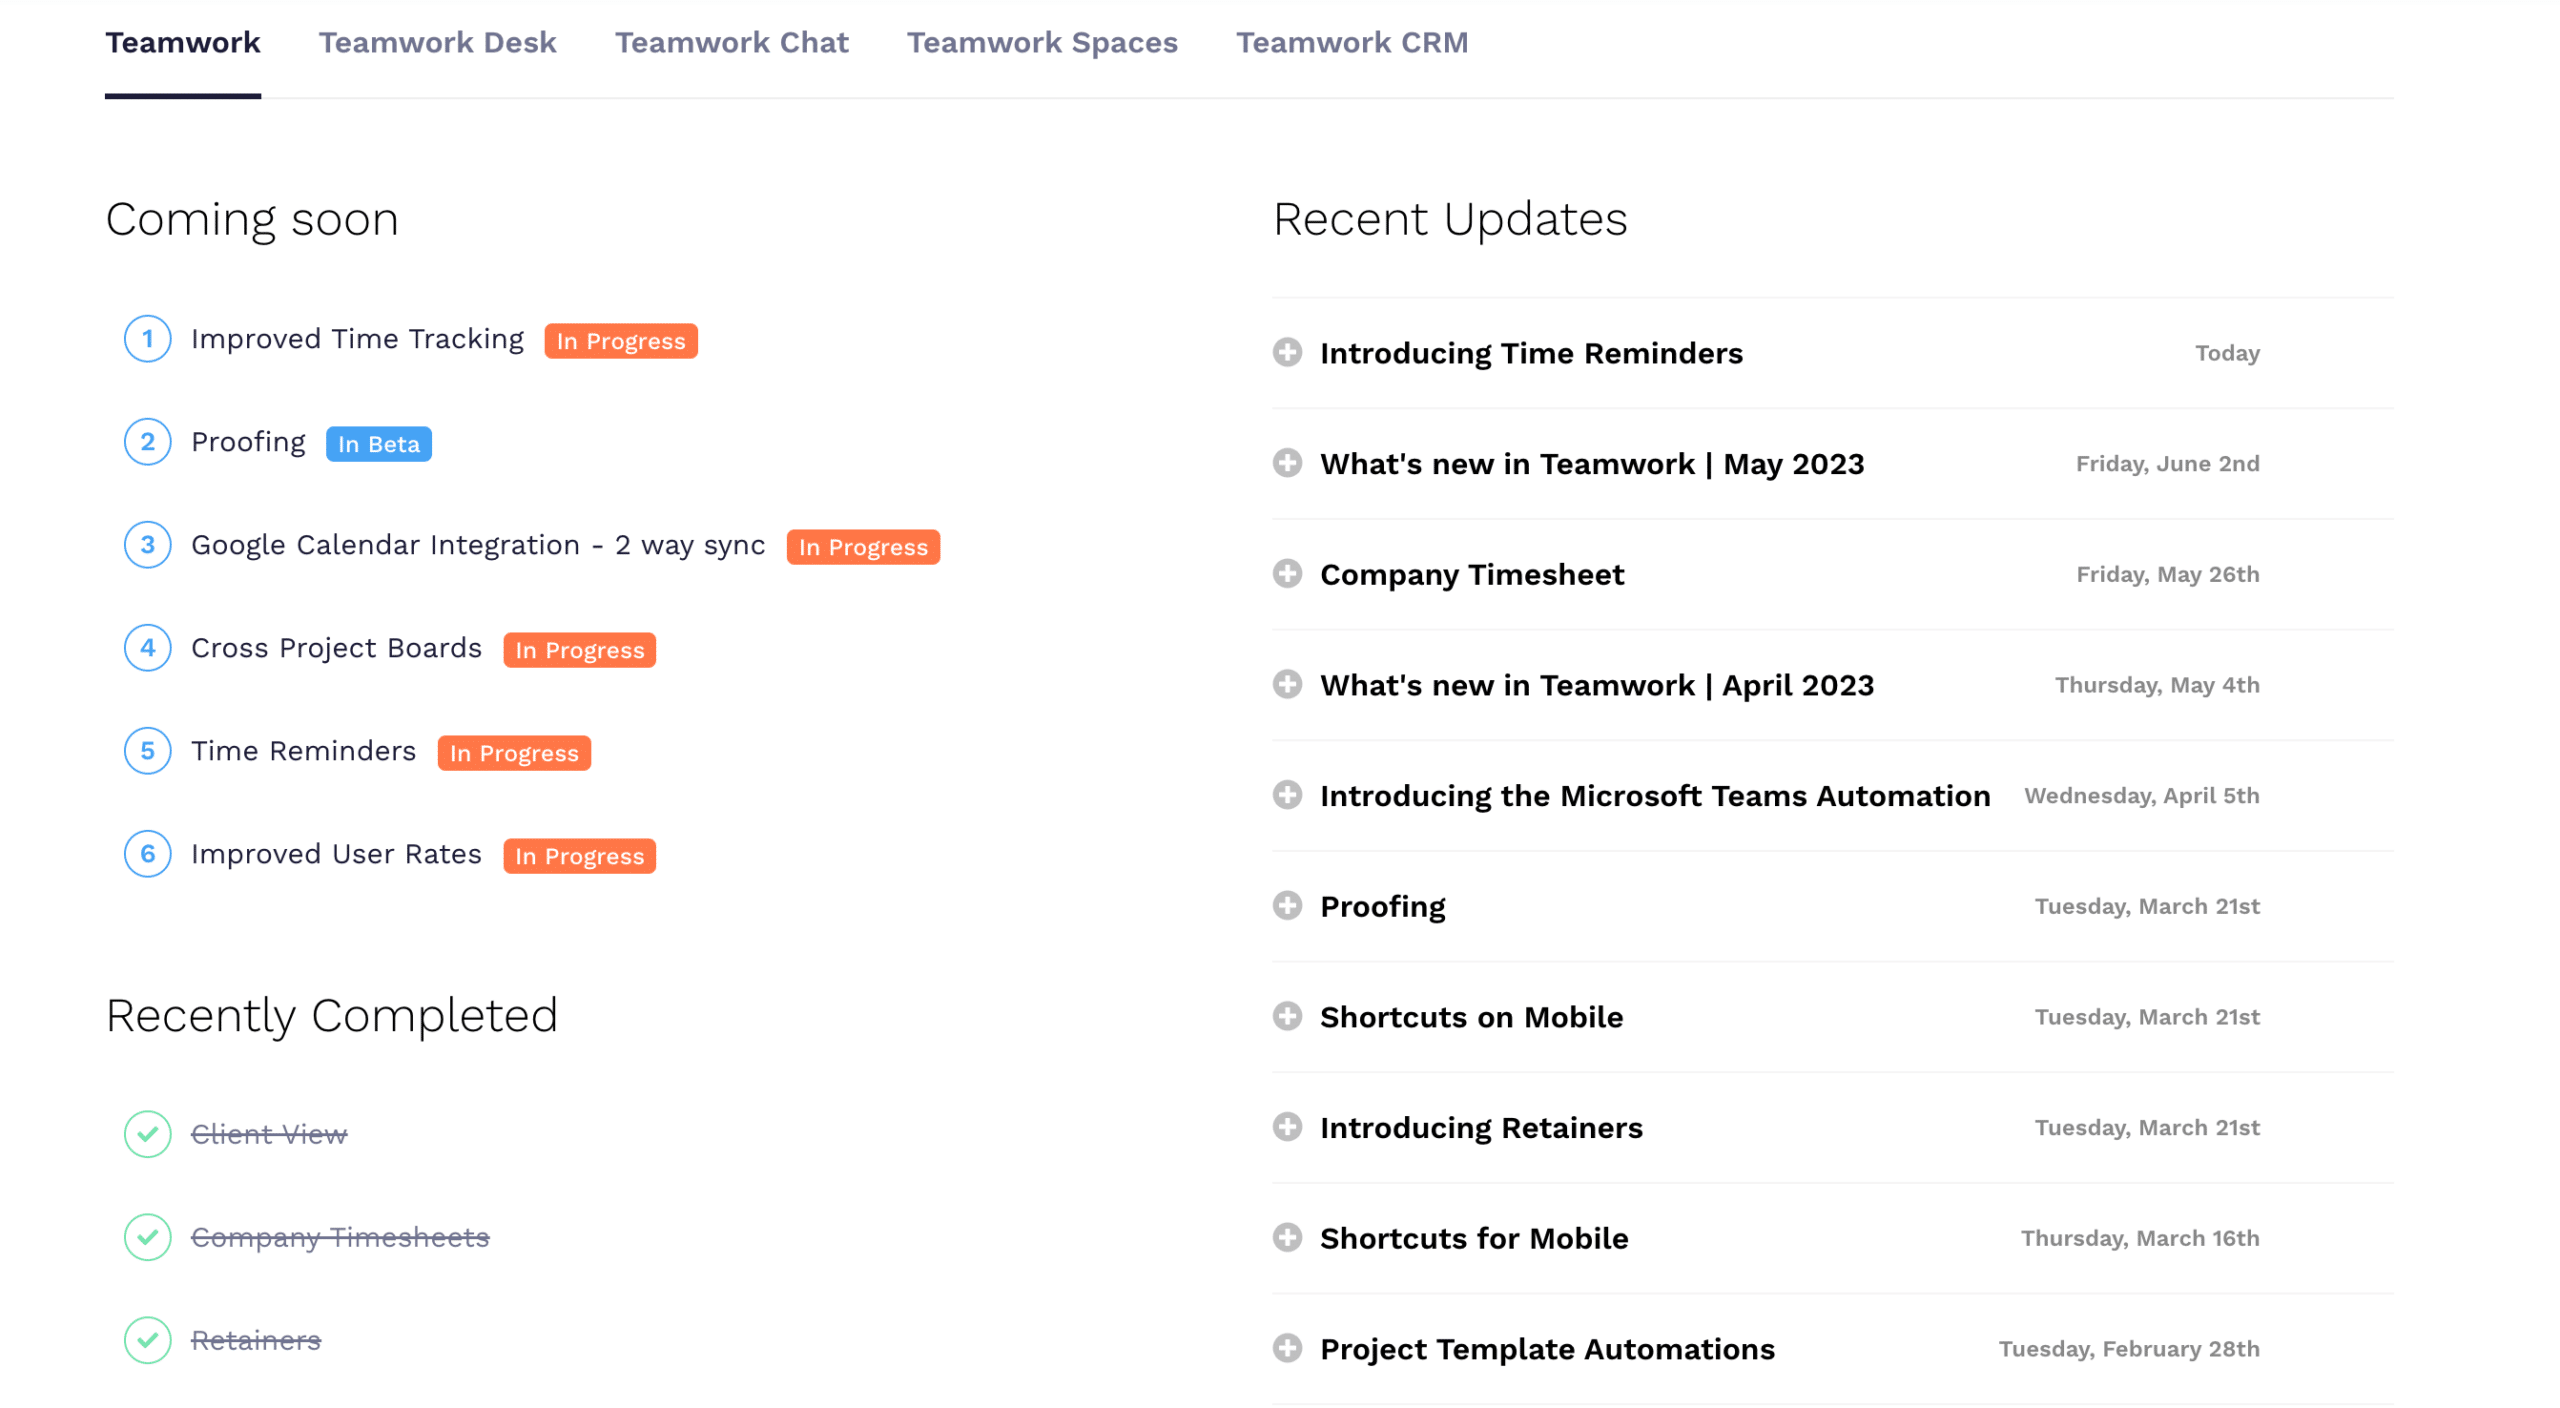2560x1408 pixels.
Task: Click completed item Retainers
Action: click(x=255, y=1340)
